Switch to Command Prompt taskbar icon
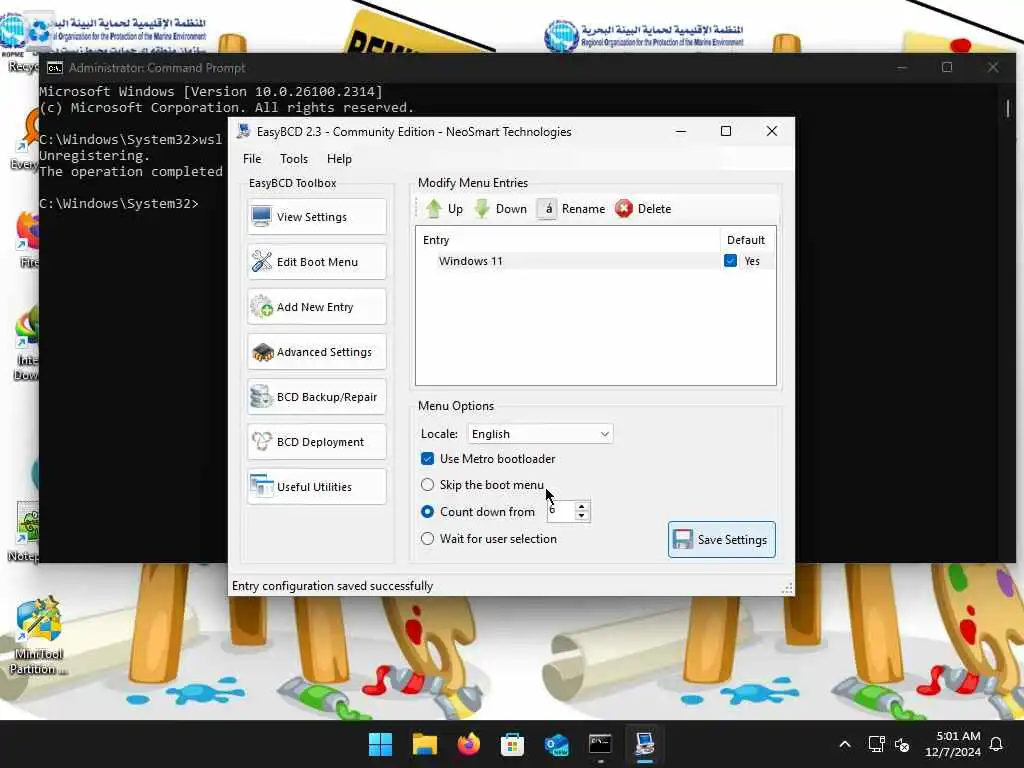The width and height of the screenshot is (1024, 768). pos(600,744)
